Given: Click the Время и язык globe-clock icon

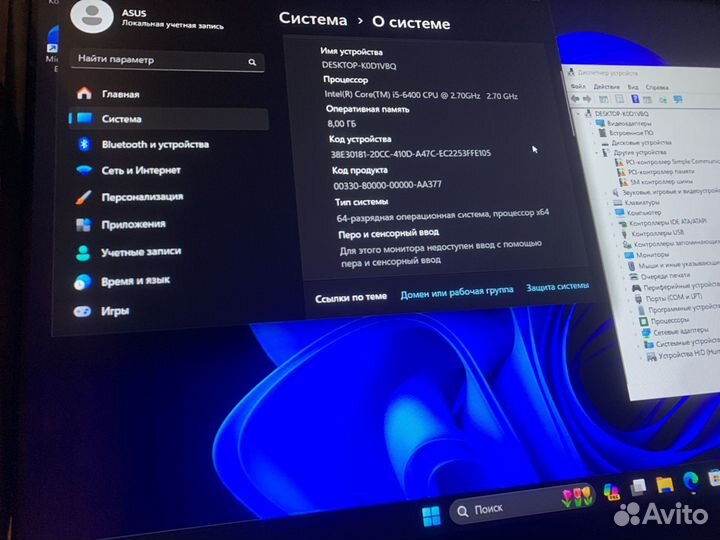Looking at the screenshot, I should pos(83,282).
